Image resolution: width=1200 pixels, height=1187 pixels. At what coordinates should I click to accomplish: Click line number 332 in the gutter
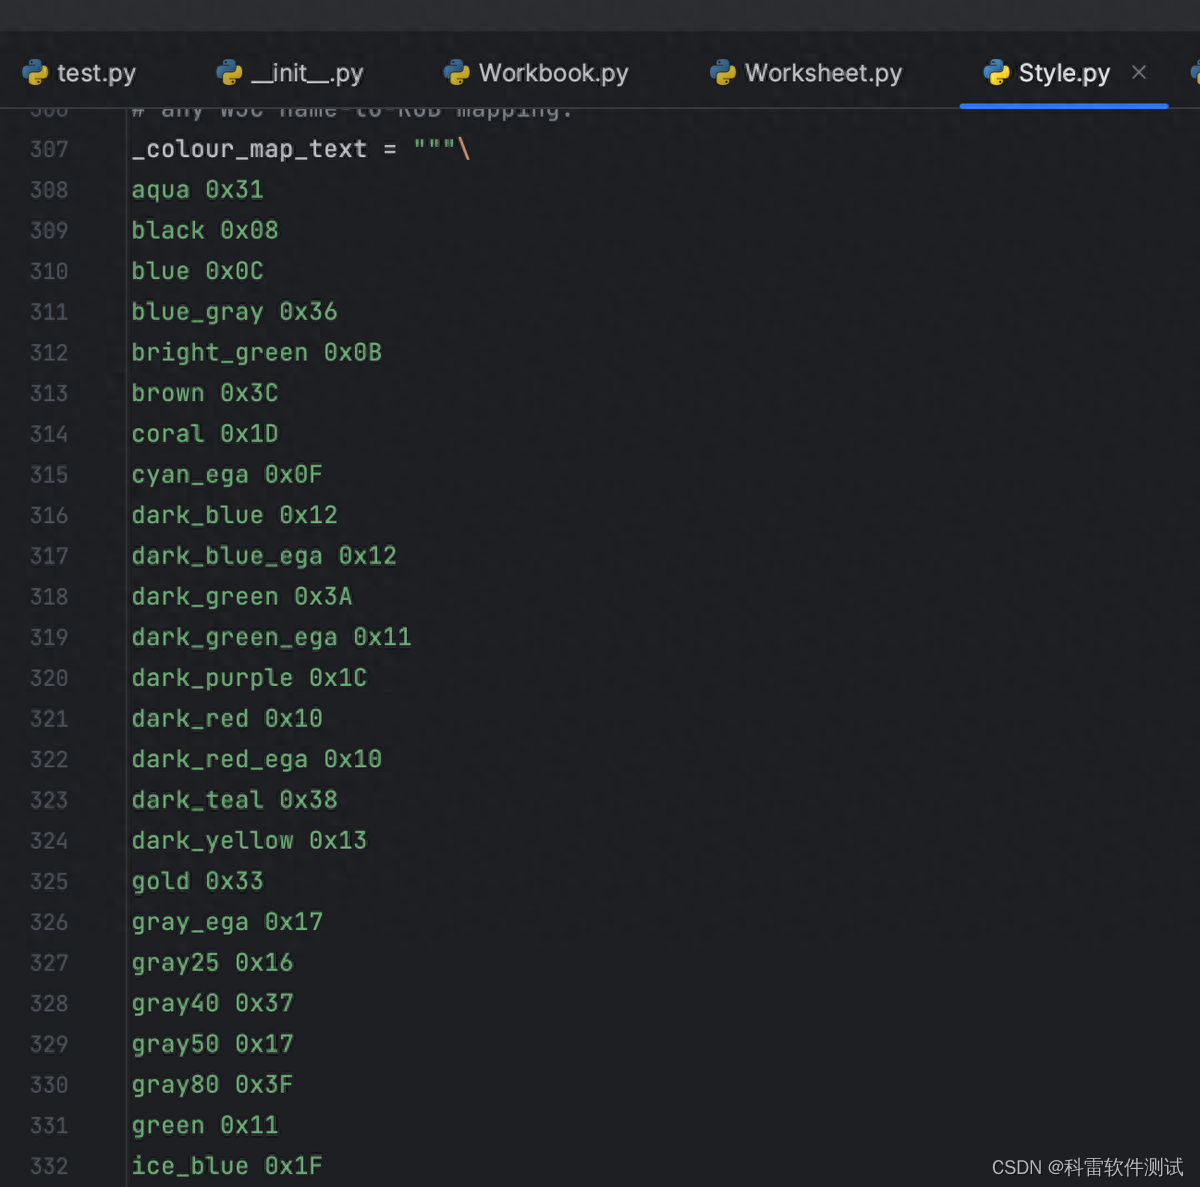(49, 1166)
